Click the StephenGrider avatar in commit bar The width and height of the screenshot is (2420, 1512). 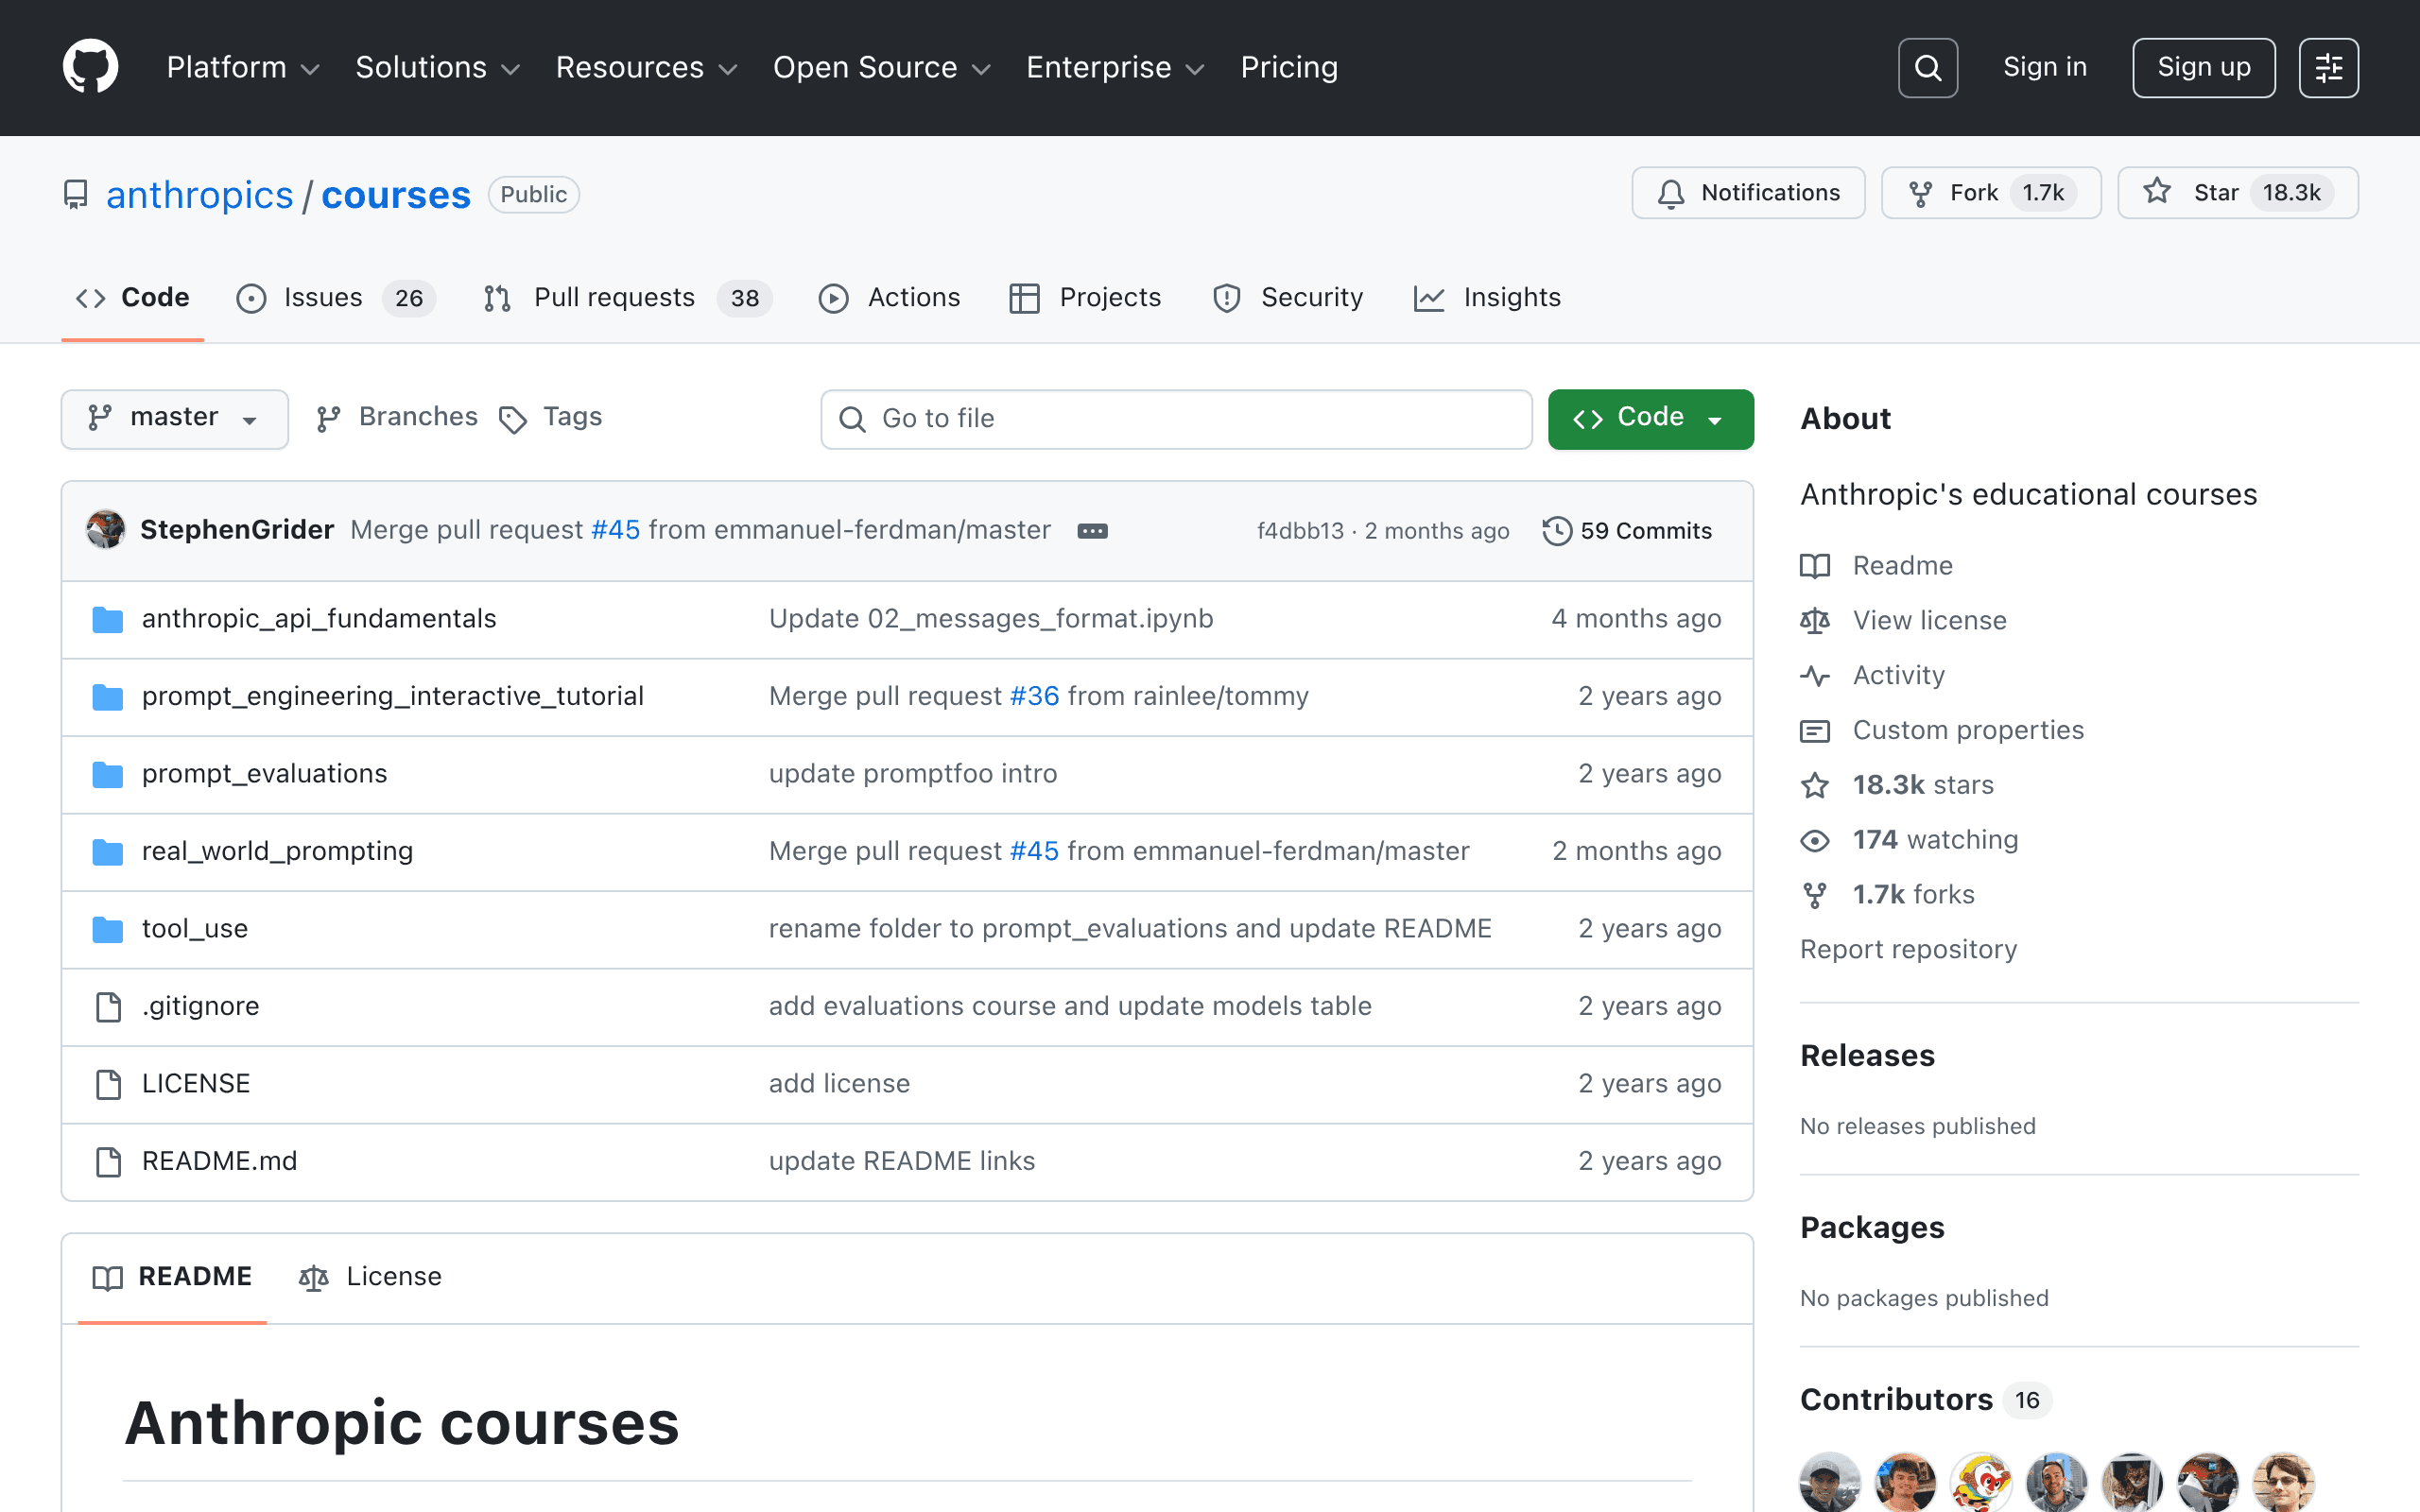point(106,530)
